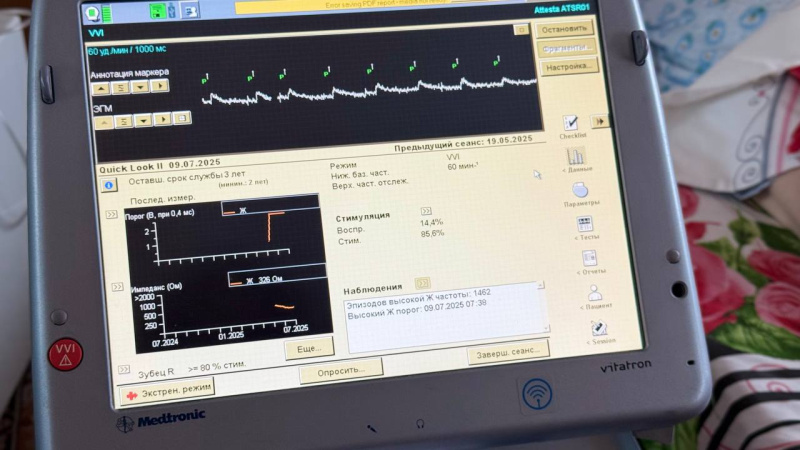The image size is (800, 450).
Task: Open the Пациент (Patient) icon
Action: tap(594, 294)
